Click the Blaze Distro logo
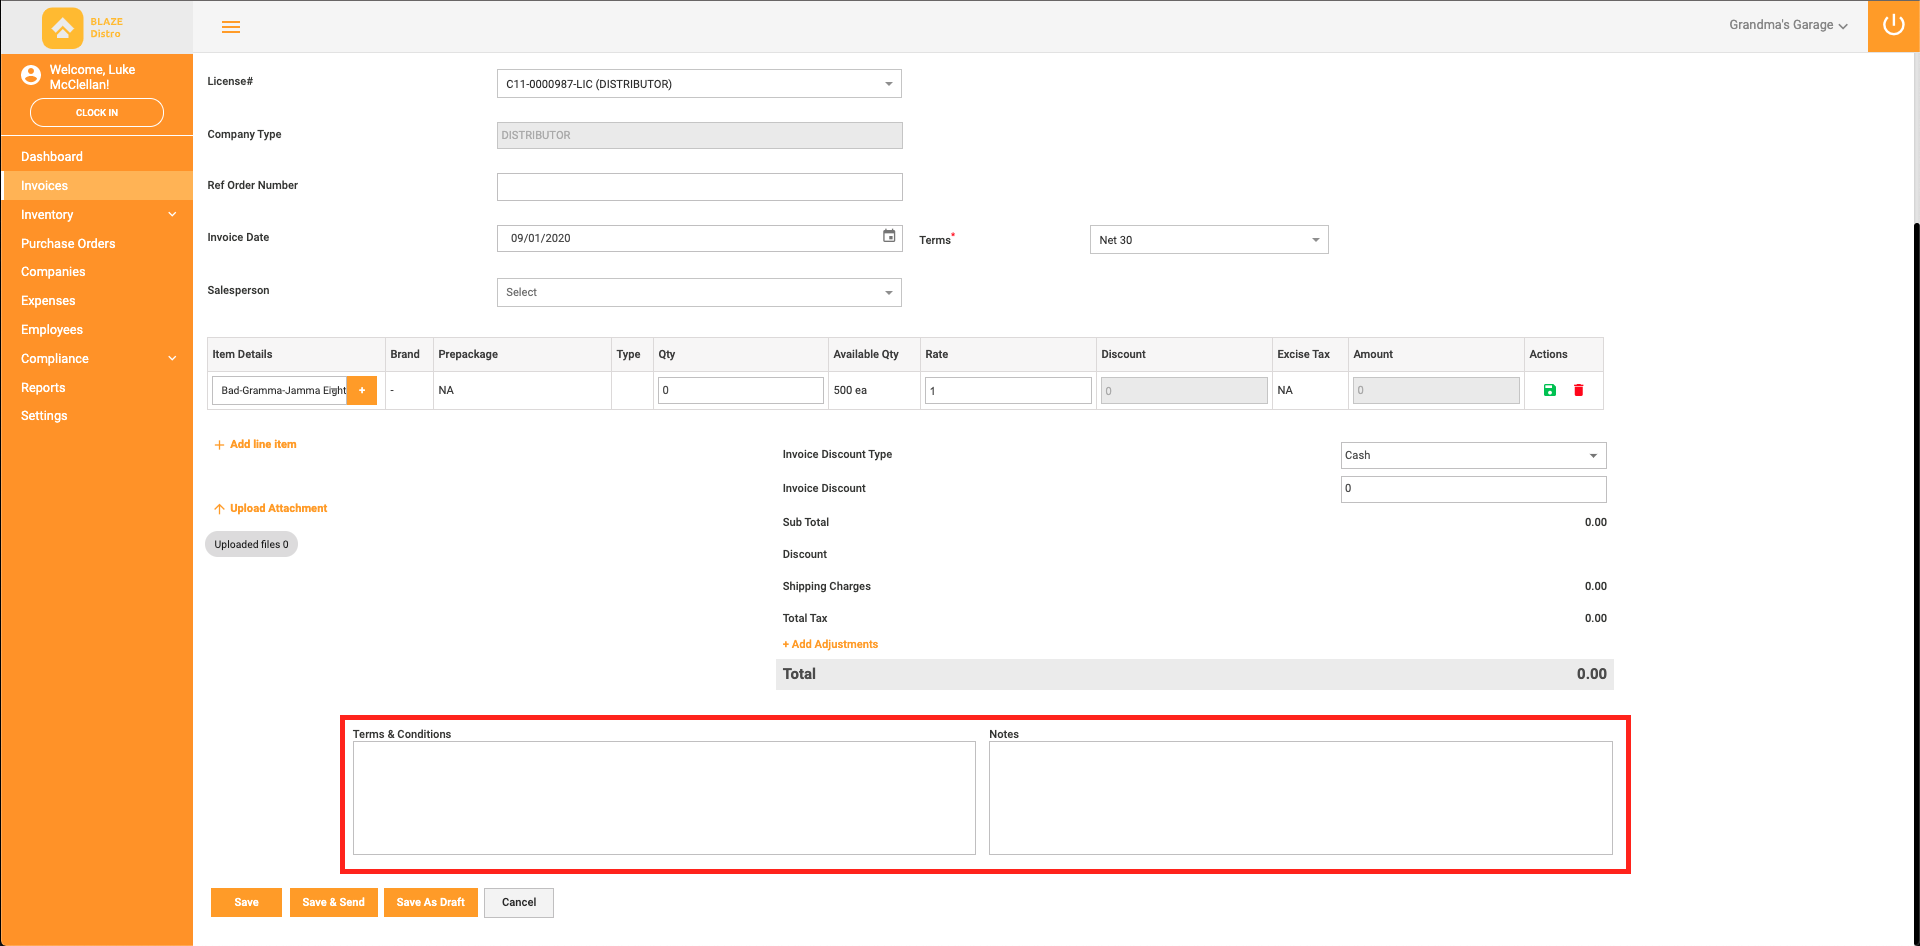This screenshot has width=1920, height=946. tap(82, 27)
